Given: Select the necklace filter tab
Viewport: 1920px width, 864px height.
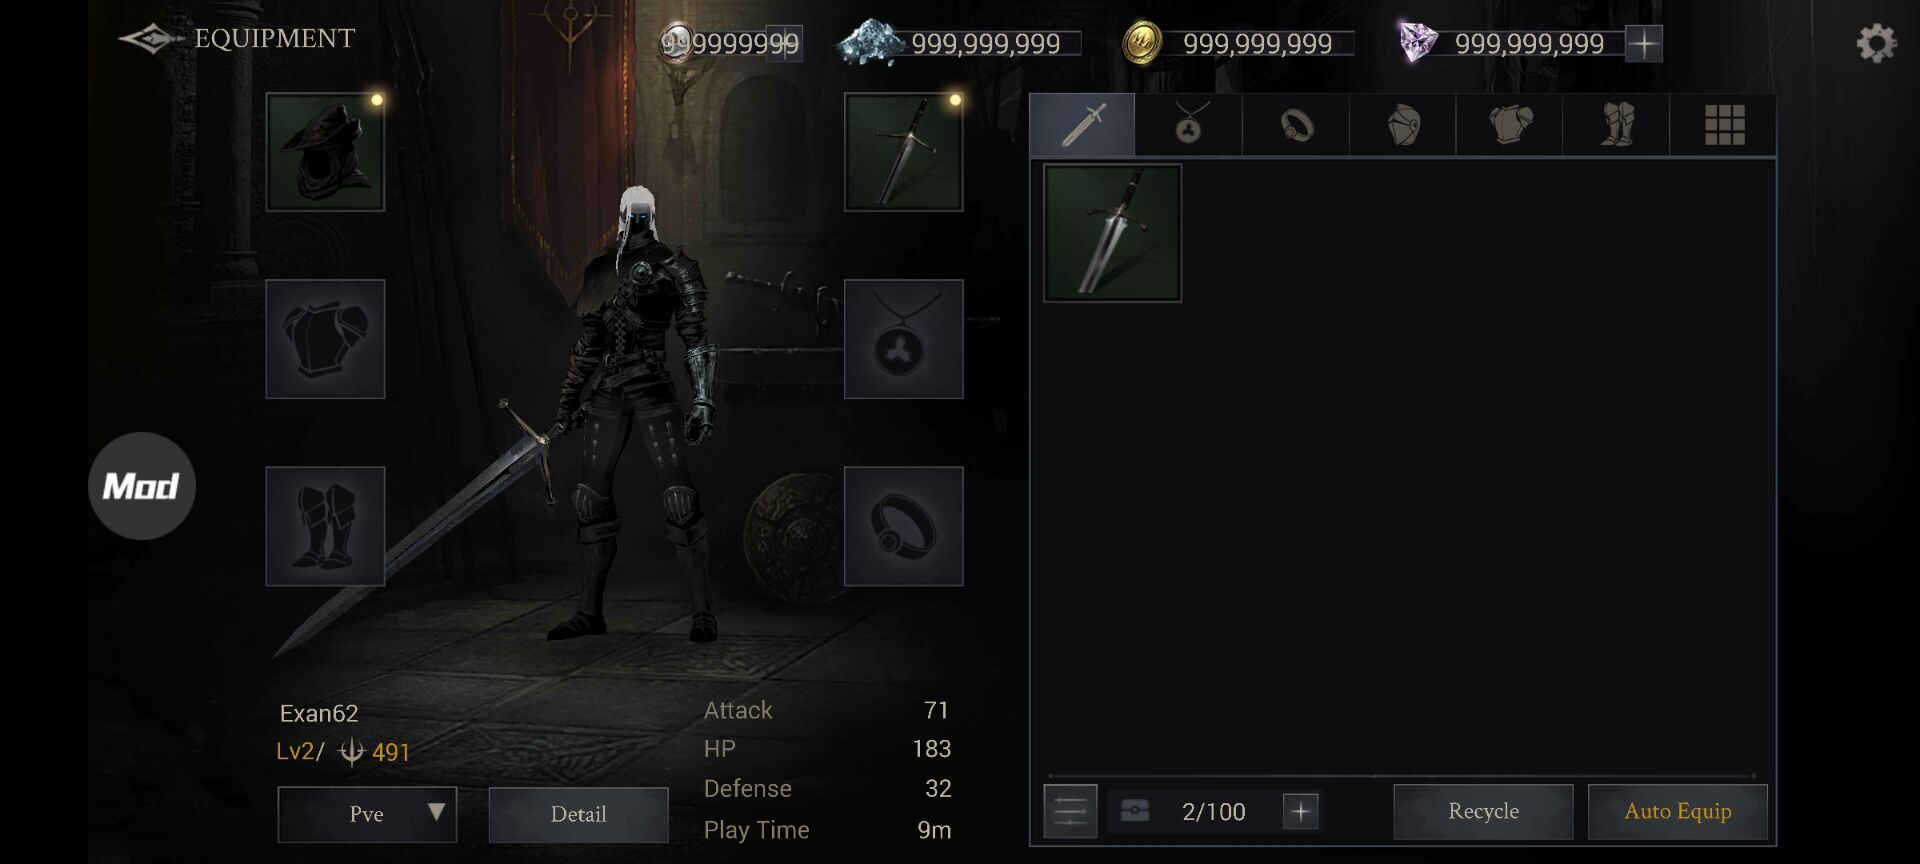Looking at the screenshot, I should click(1189, 125).
